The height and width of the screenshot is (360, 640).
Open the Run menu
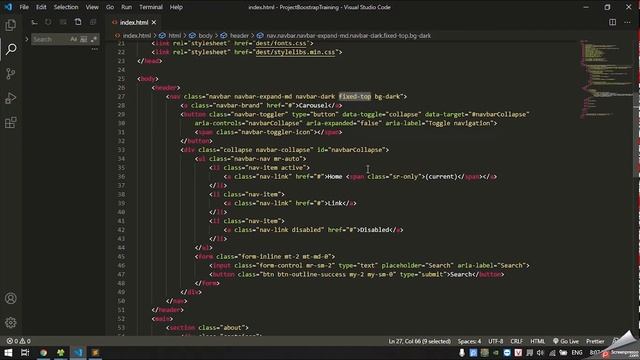click(x=127, y=7)
